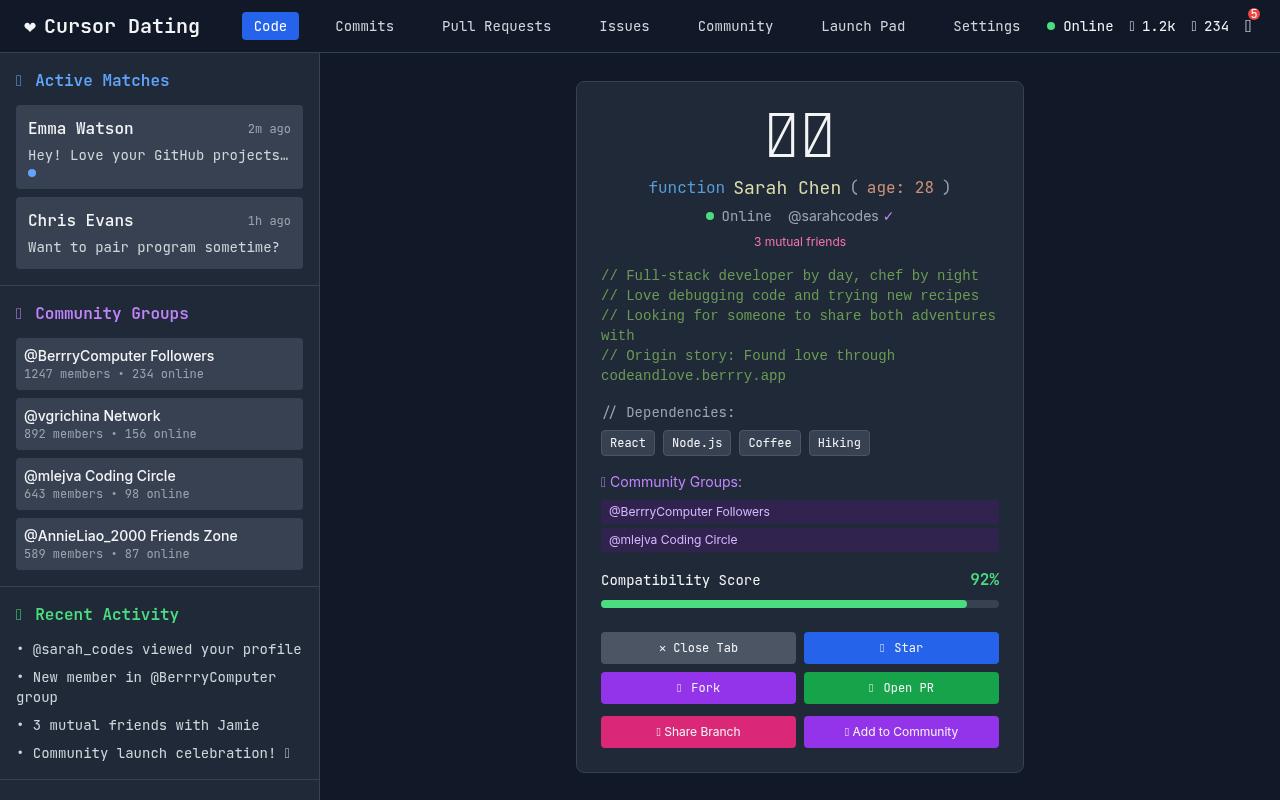Toggle the online dot on Sarah Chen's profile
Screen dimensions: 1280x800
coord(709,216)
